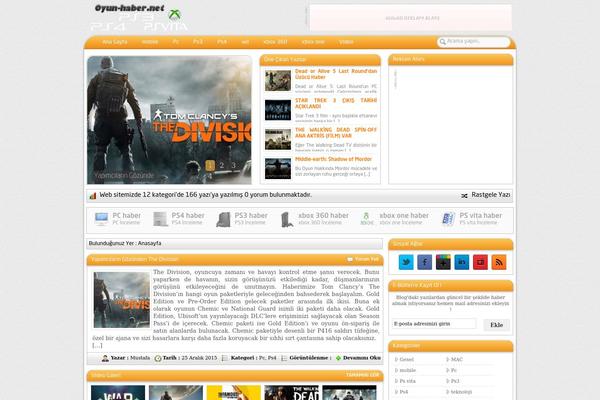Open The Walking Dead video thumbnail
The height and width of the screenshot is (400, 600).
[292, 393]
